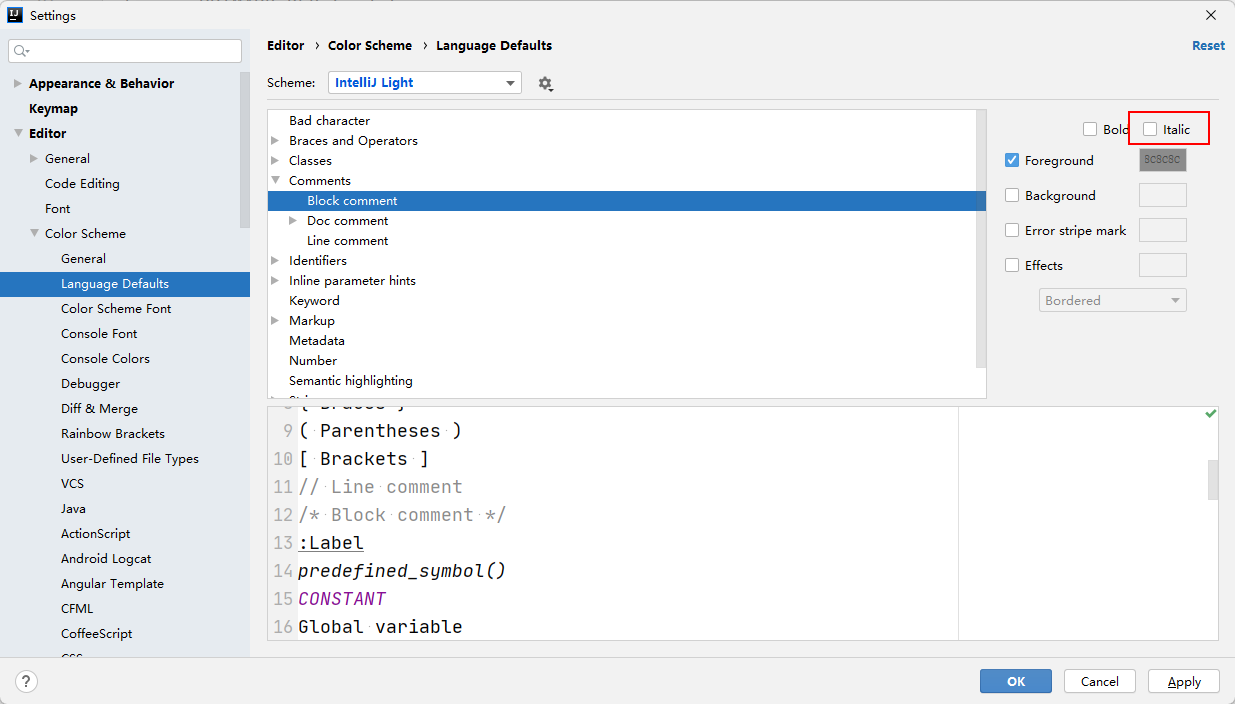1235x704 pixels.
Task: Expand the Doc comment tree node
Action: 293,220
